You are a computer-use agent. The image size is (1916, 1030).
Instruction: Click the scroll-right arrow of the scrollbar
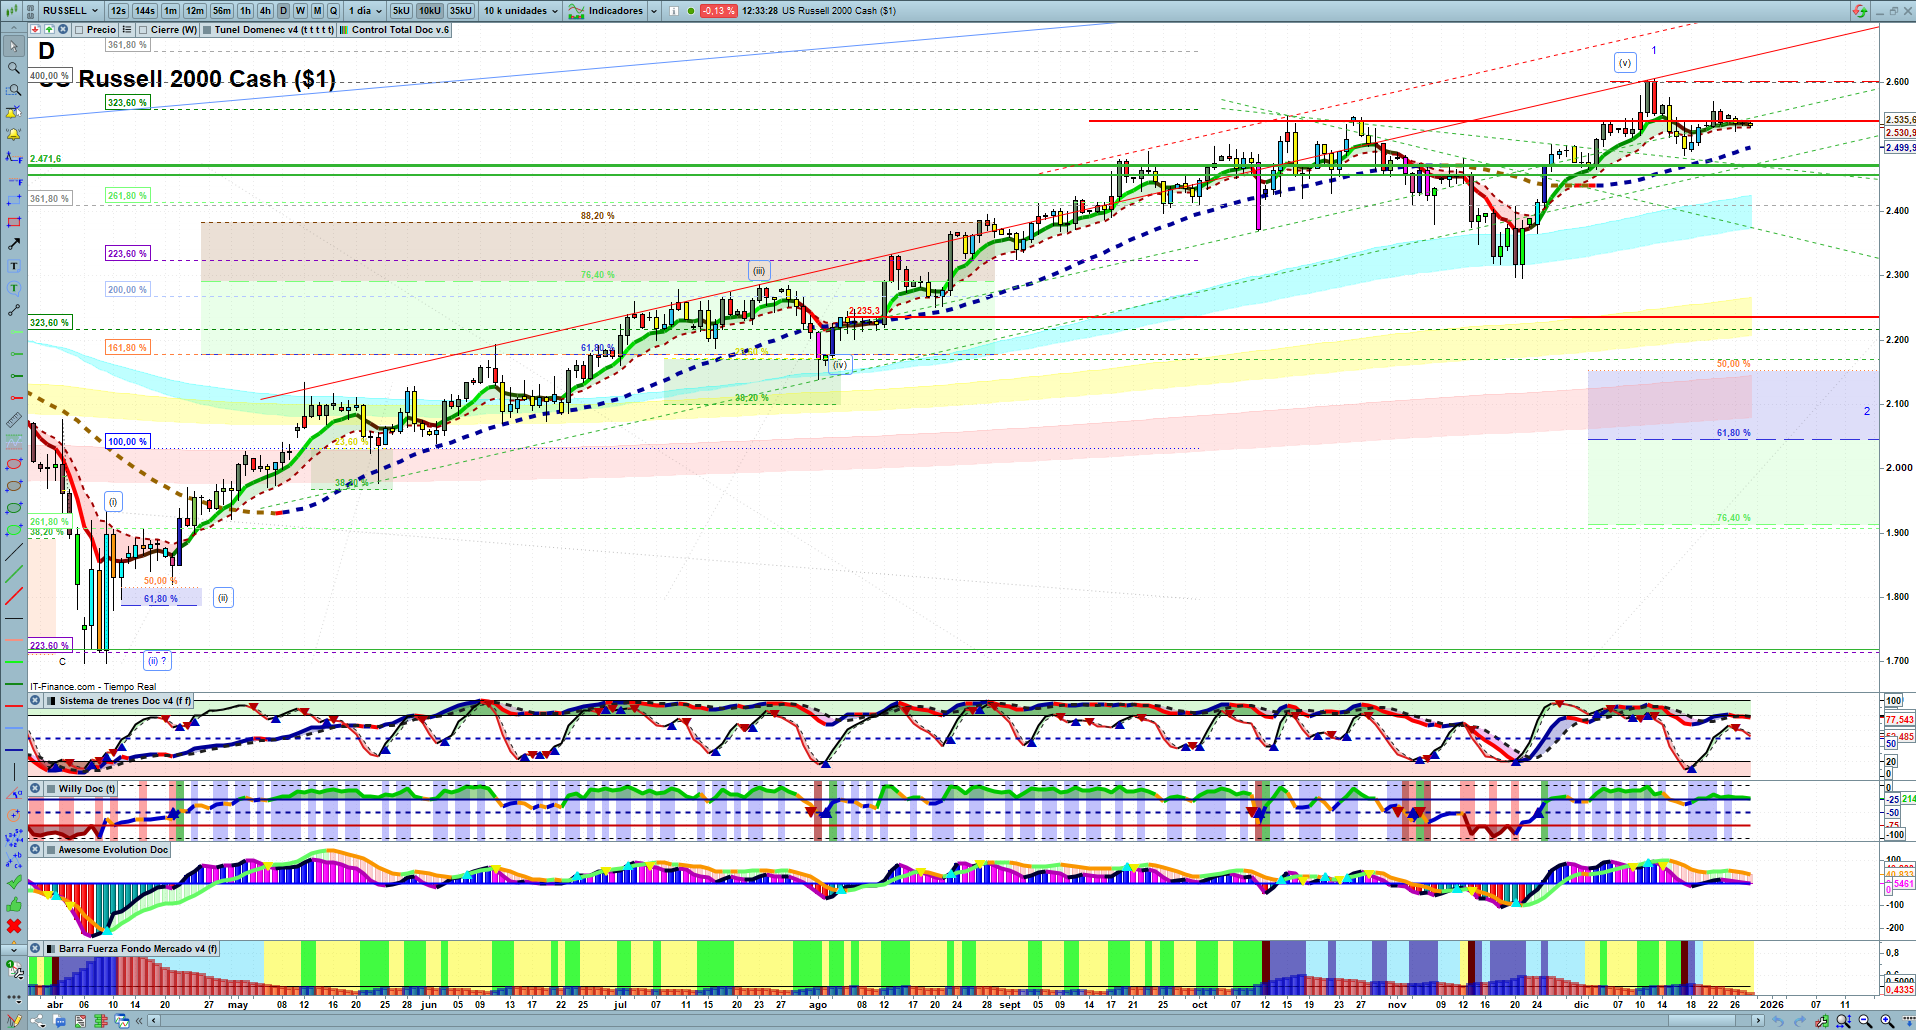(x=1760, y=1021)
